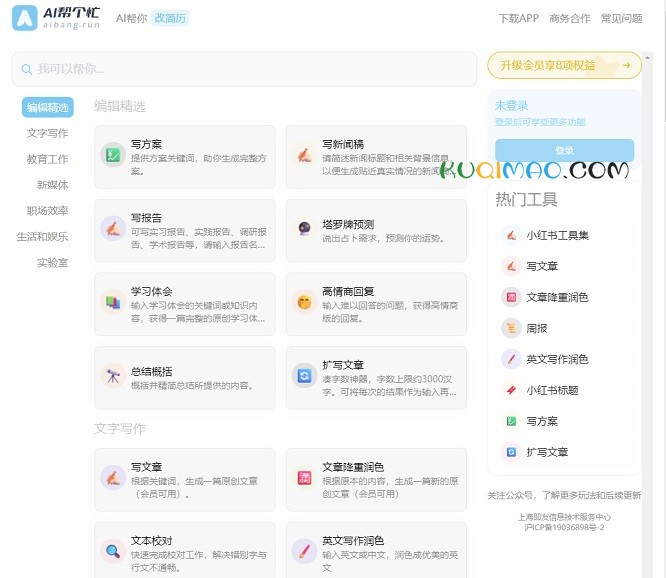The width and height of the screenshot is (666, 578).
Task: Select the 编辑精选 sidebar category
Action: point(48,107)
